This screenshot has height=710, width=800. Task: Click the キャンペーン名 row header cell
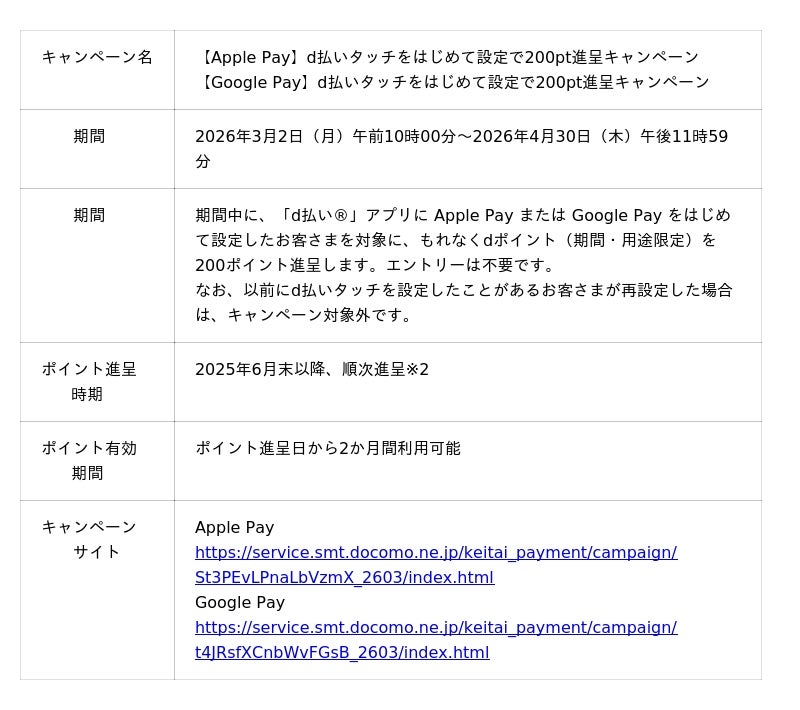97,57
